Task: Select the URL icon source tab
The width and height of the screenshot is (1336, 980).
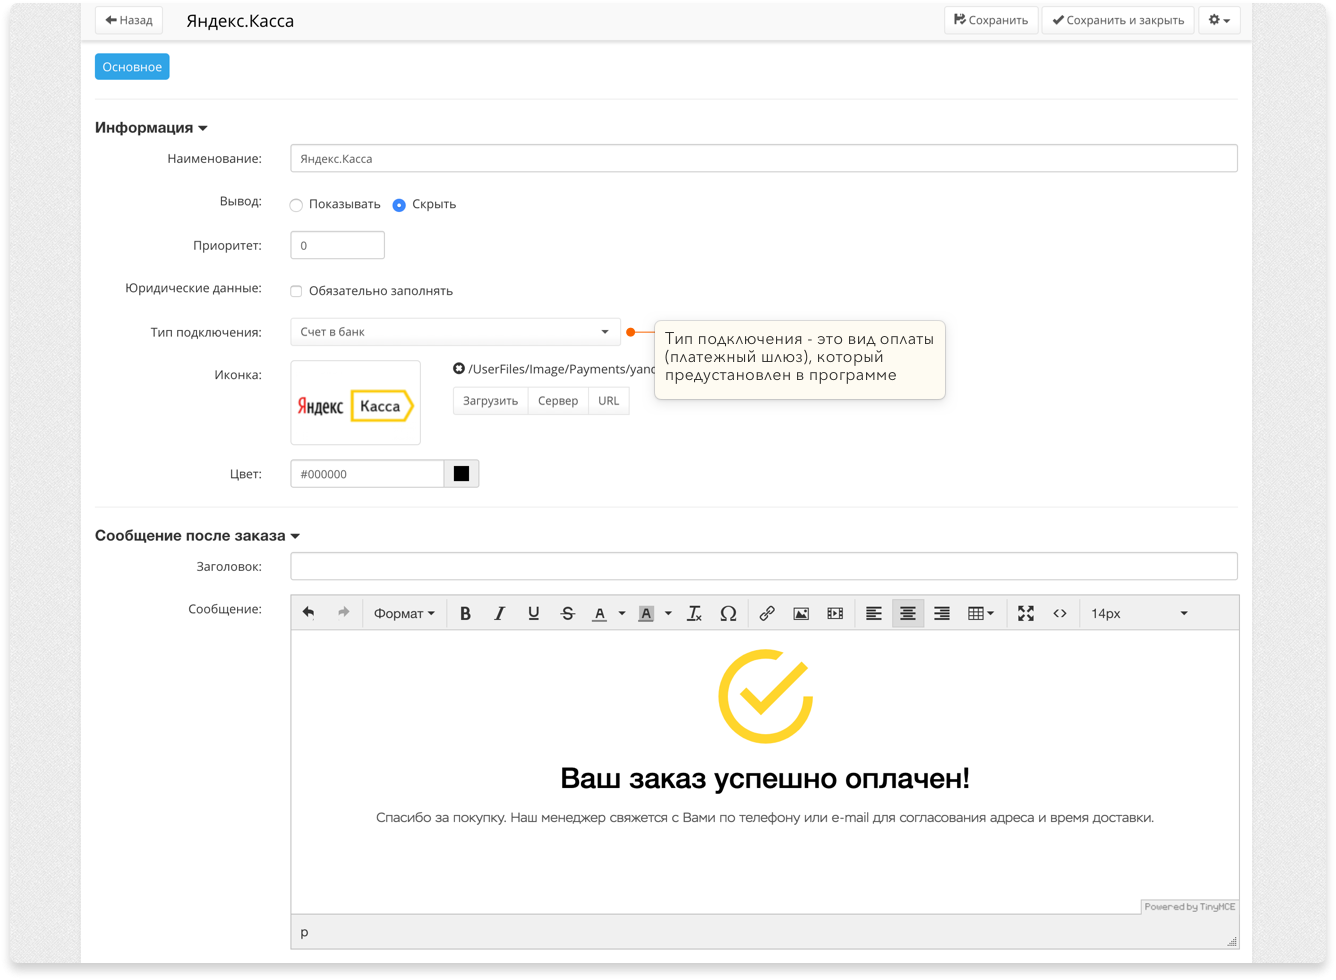Action: 609,401
